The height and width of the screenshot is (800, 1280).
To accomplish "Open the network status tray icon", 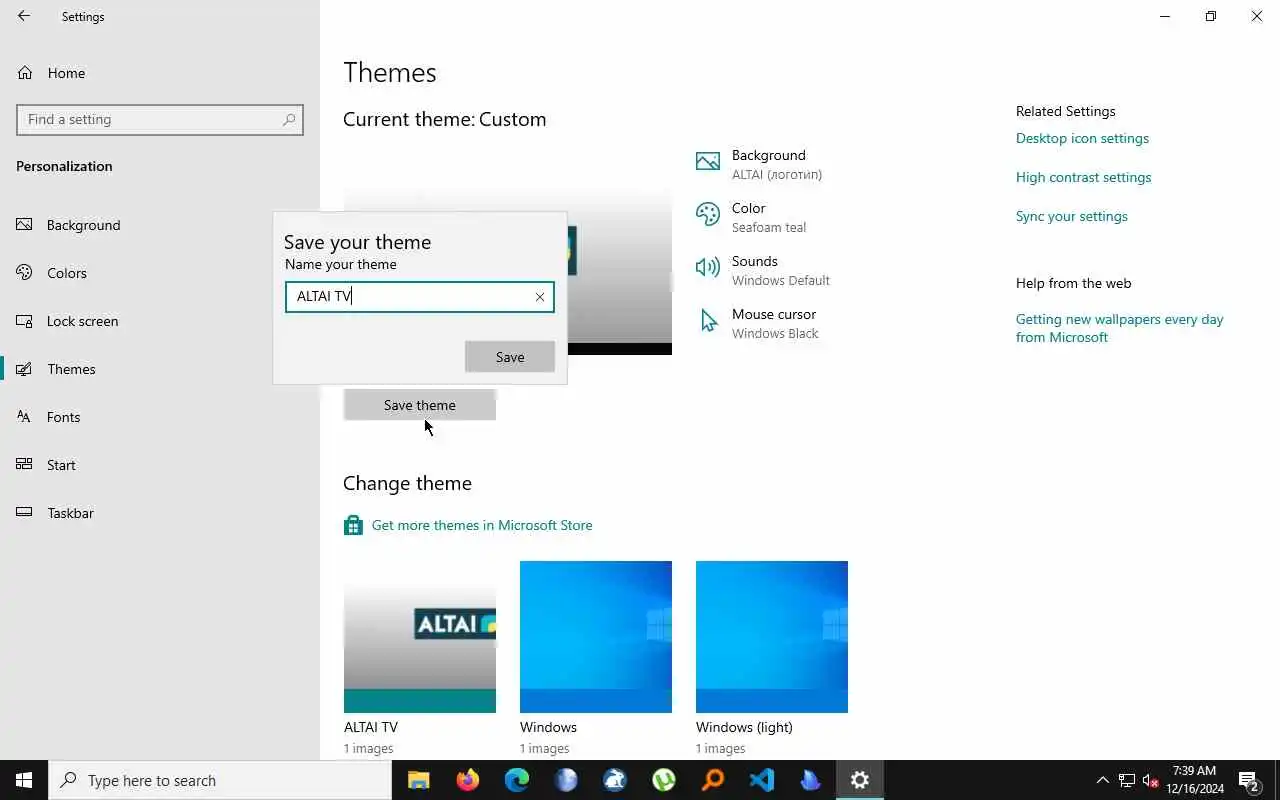I will point(1127,780).
